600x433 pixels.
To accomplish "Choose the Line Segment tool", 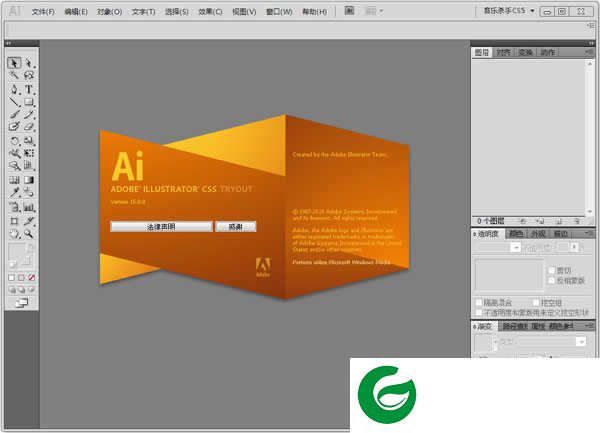I will point(14,102).
